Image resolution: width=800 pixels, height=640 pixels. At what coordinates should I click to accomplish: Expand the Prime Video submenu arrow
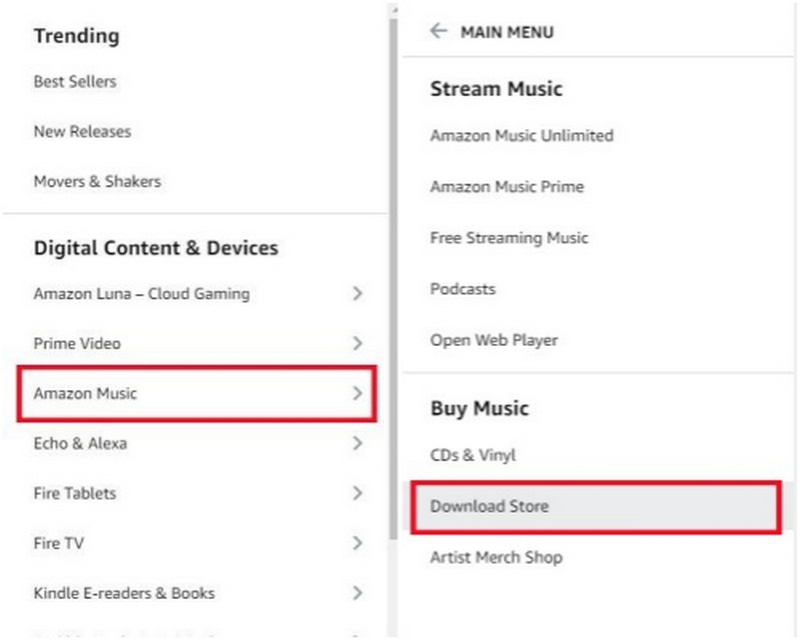358,344
